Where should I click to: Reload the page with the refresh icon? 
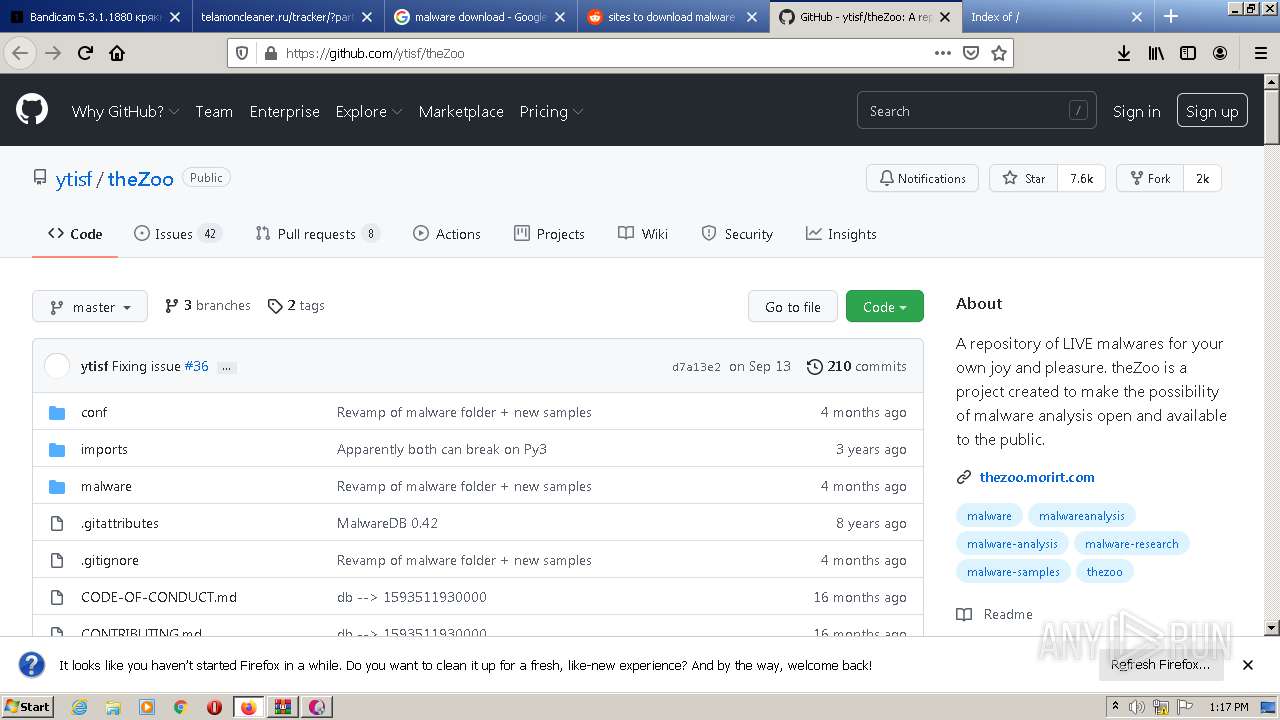click(x=85, y=53)
